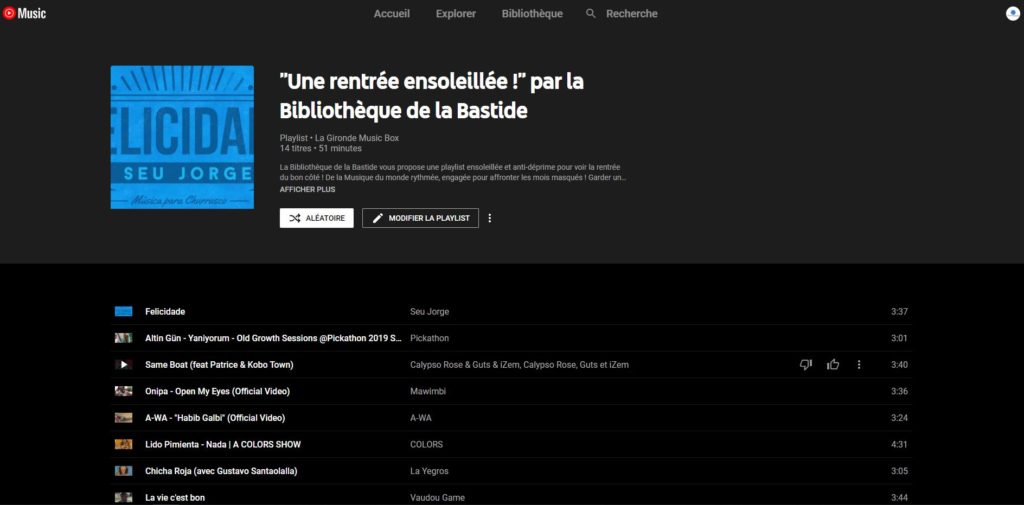The width and height of the screenshot is (1024, 505).
Task: Play Same Boat via play icon
Action: point(123,365)
